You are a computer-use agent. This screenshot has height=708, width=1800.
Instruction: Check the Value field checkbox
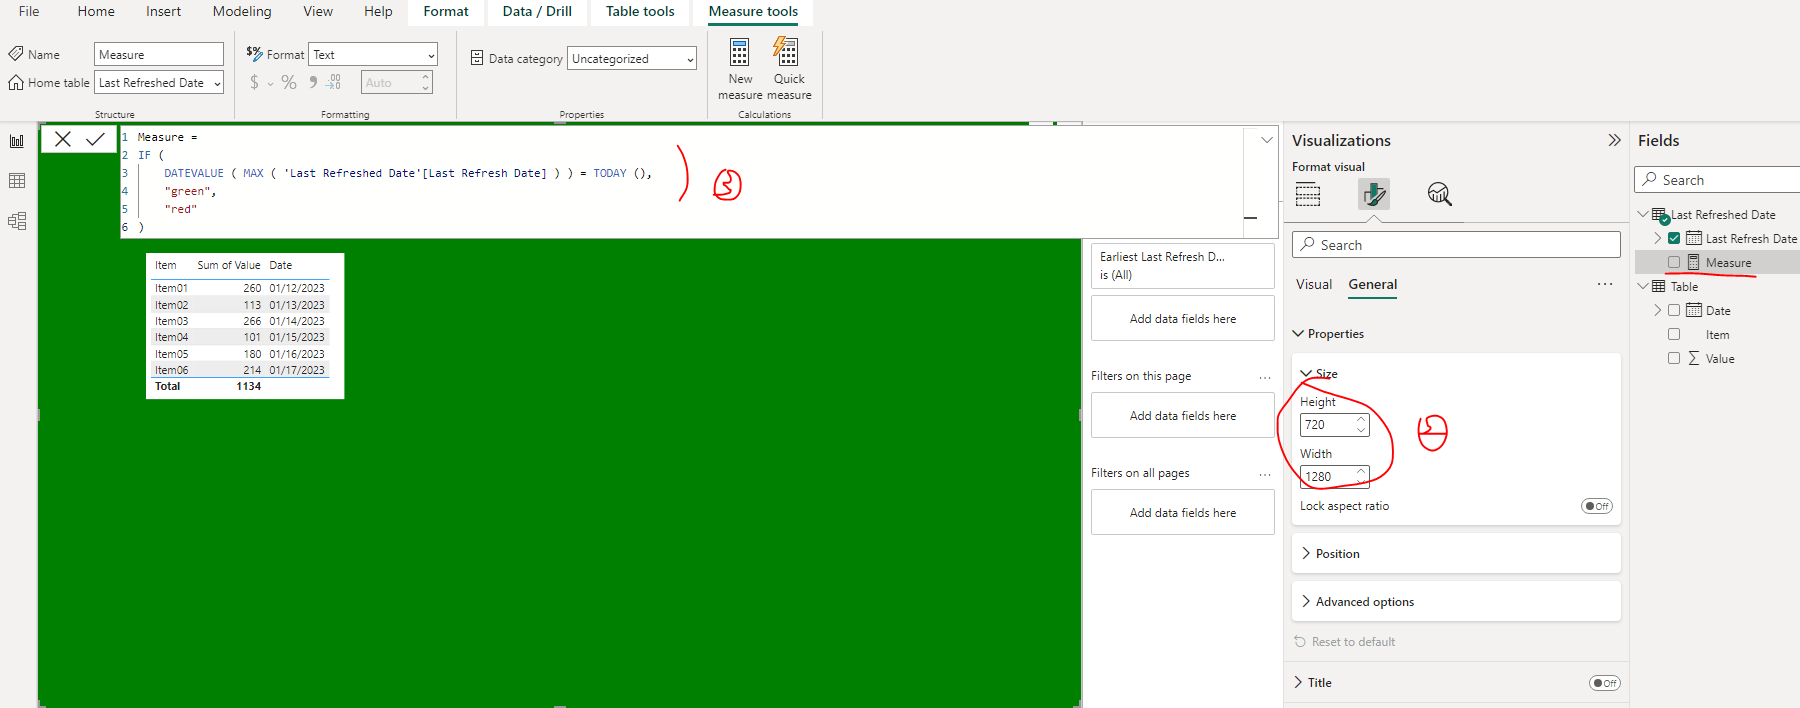1674,358
